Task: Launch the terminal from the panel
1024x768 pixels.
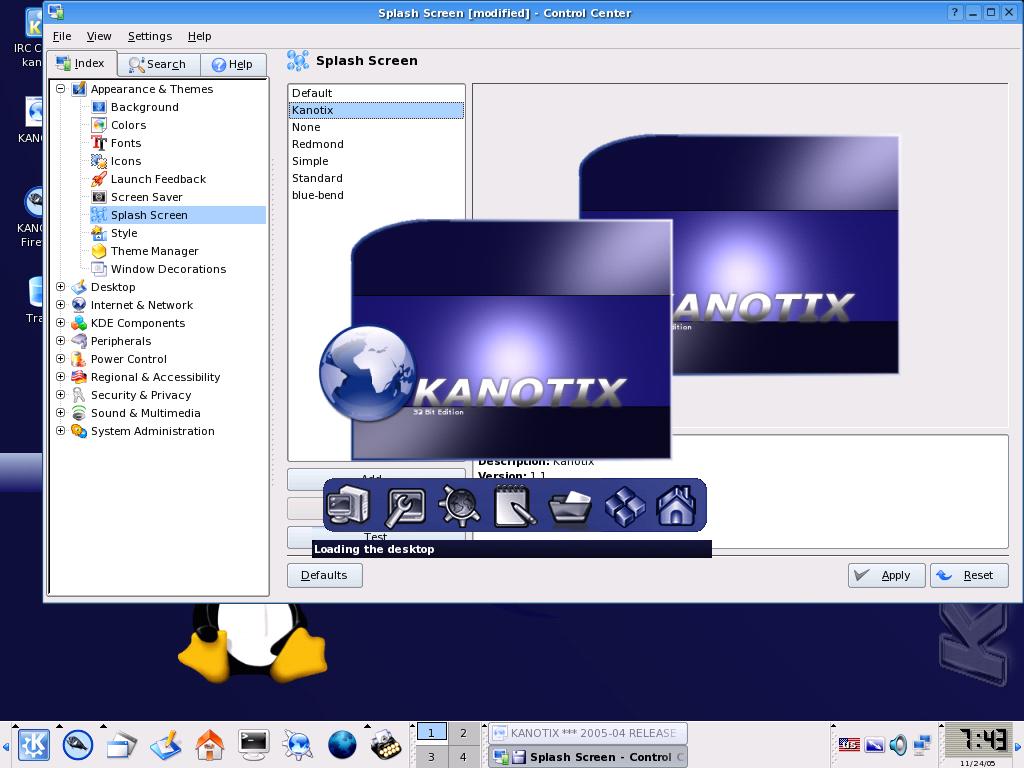Action: (253, 744)
